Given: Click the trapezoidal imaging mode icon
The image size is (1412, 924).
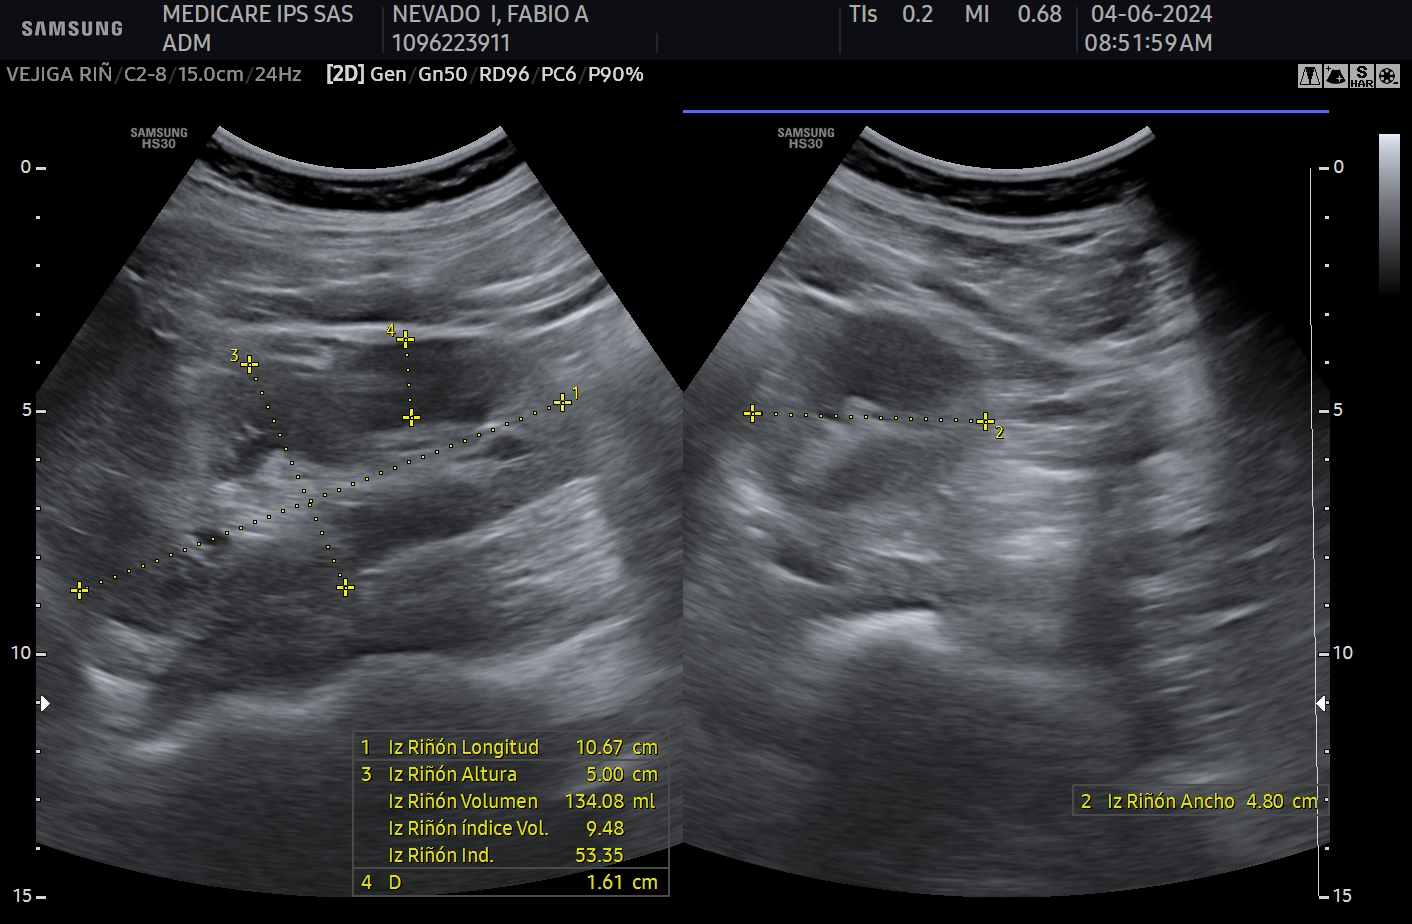Looking at the screenshot, I should click(x=1309, y=76).
